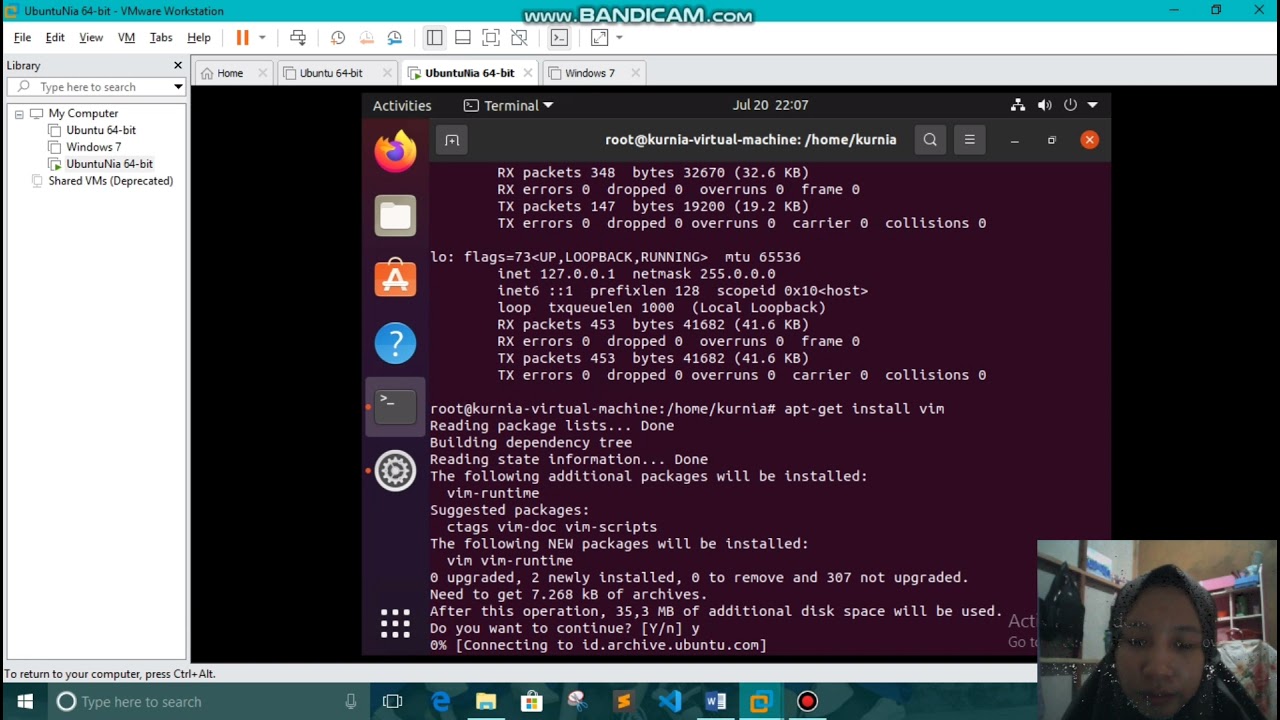Open Files from Ubuntu dock
This screenshot has height=720, width=1280.
tap(395, 216)
